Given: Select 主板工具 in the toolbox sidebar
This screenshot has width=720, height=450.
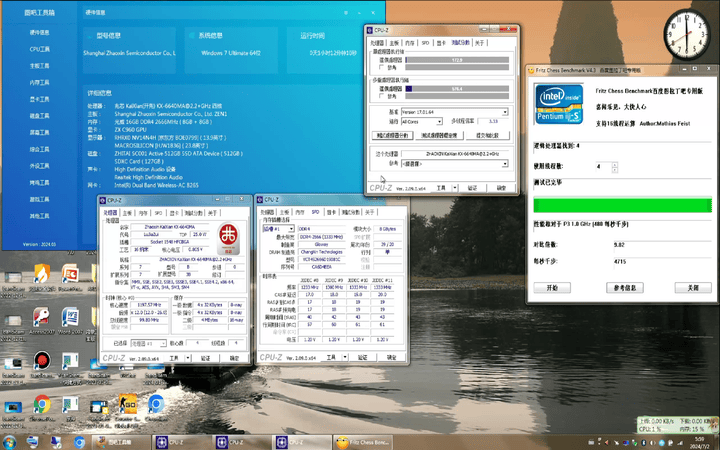Looking at the screenshot, I should point(40,66).
